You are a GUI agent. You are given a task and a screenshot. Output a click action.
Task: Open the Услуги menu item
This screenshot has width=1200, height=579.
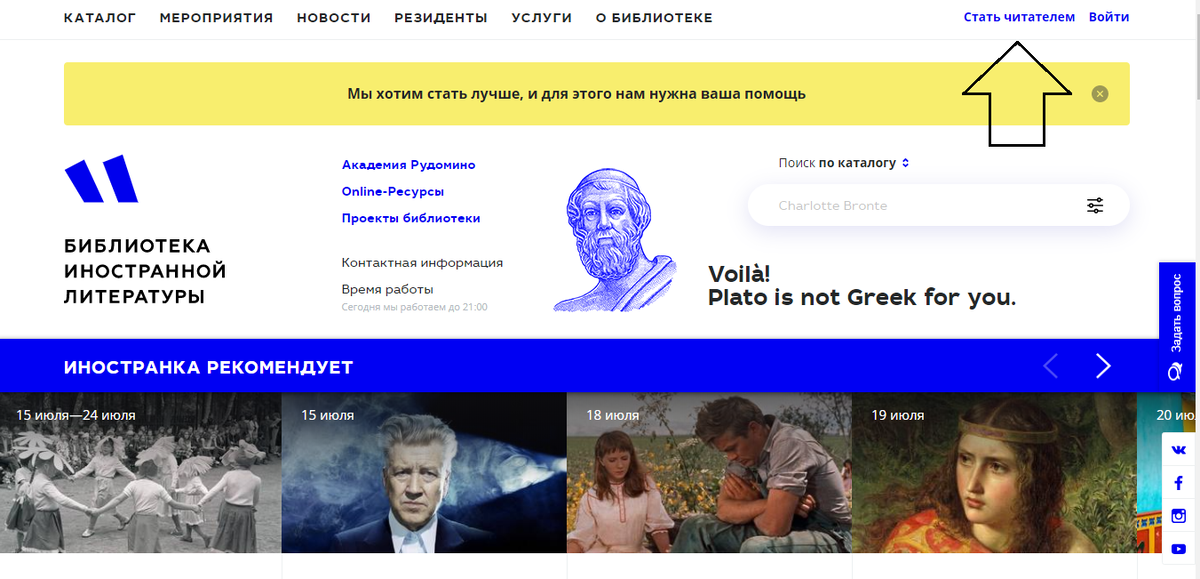[541, 18]
